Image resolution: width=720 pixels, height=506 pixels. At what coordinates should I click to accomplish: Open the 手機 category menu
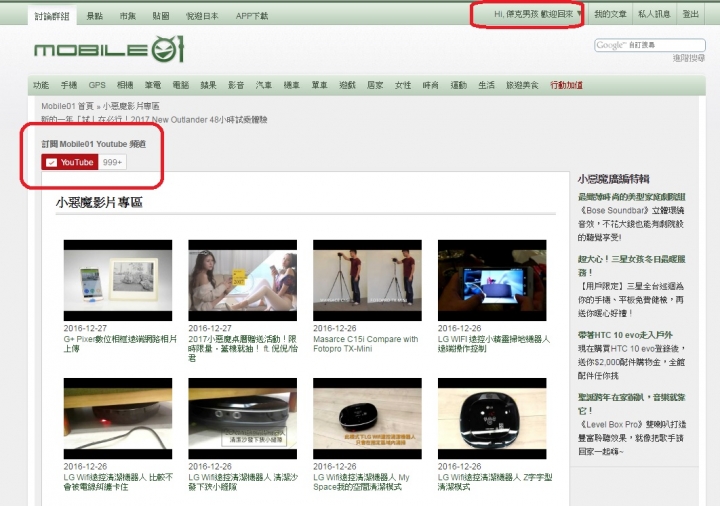69,85
